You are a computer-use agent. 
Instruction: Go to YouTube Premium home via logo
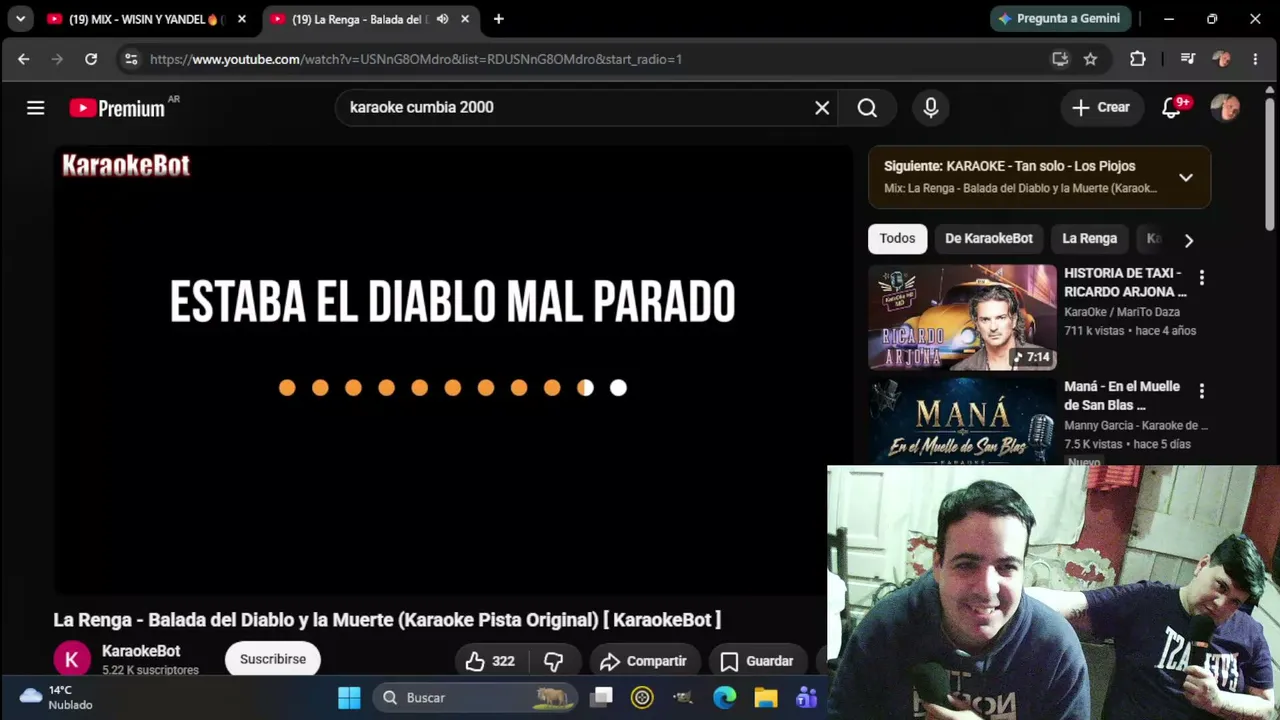118,108
